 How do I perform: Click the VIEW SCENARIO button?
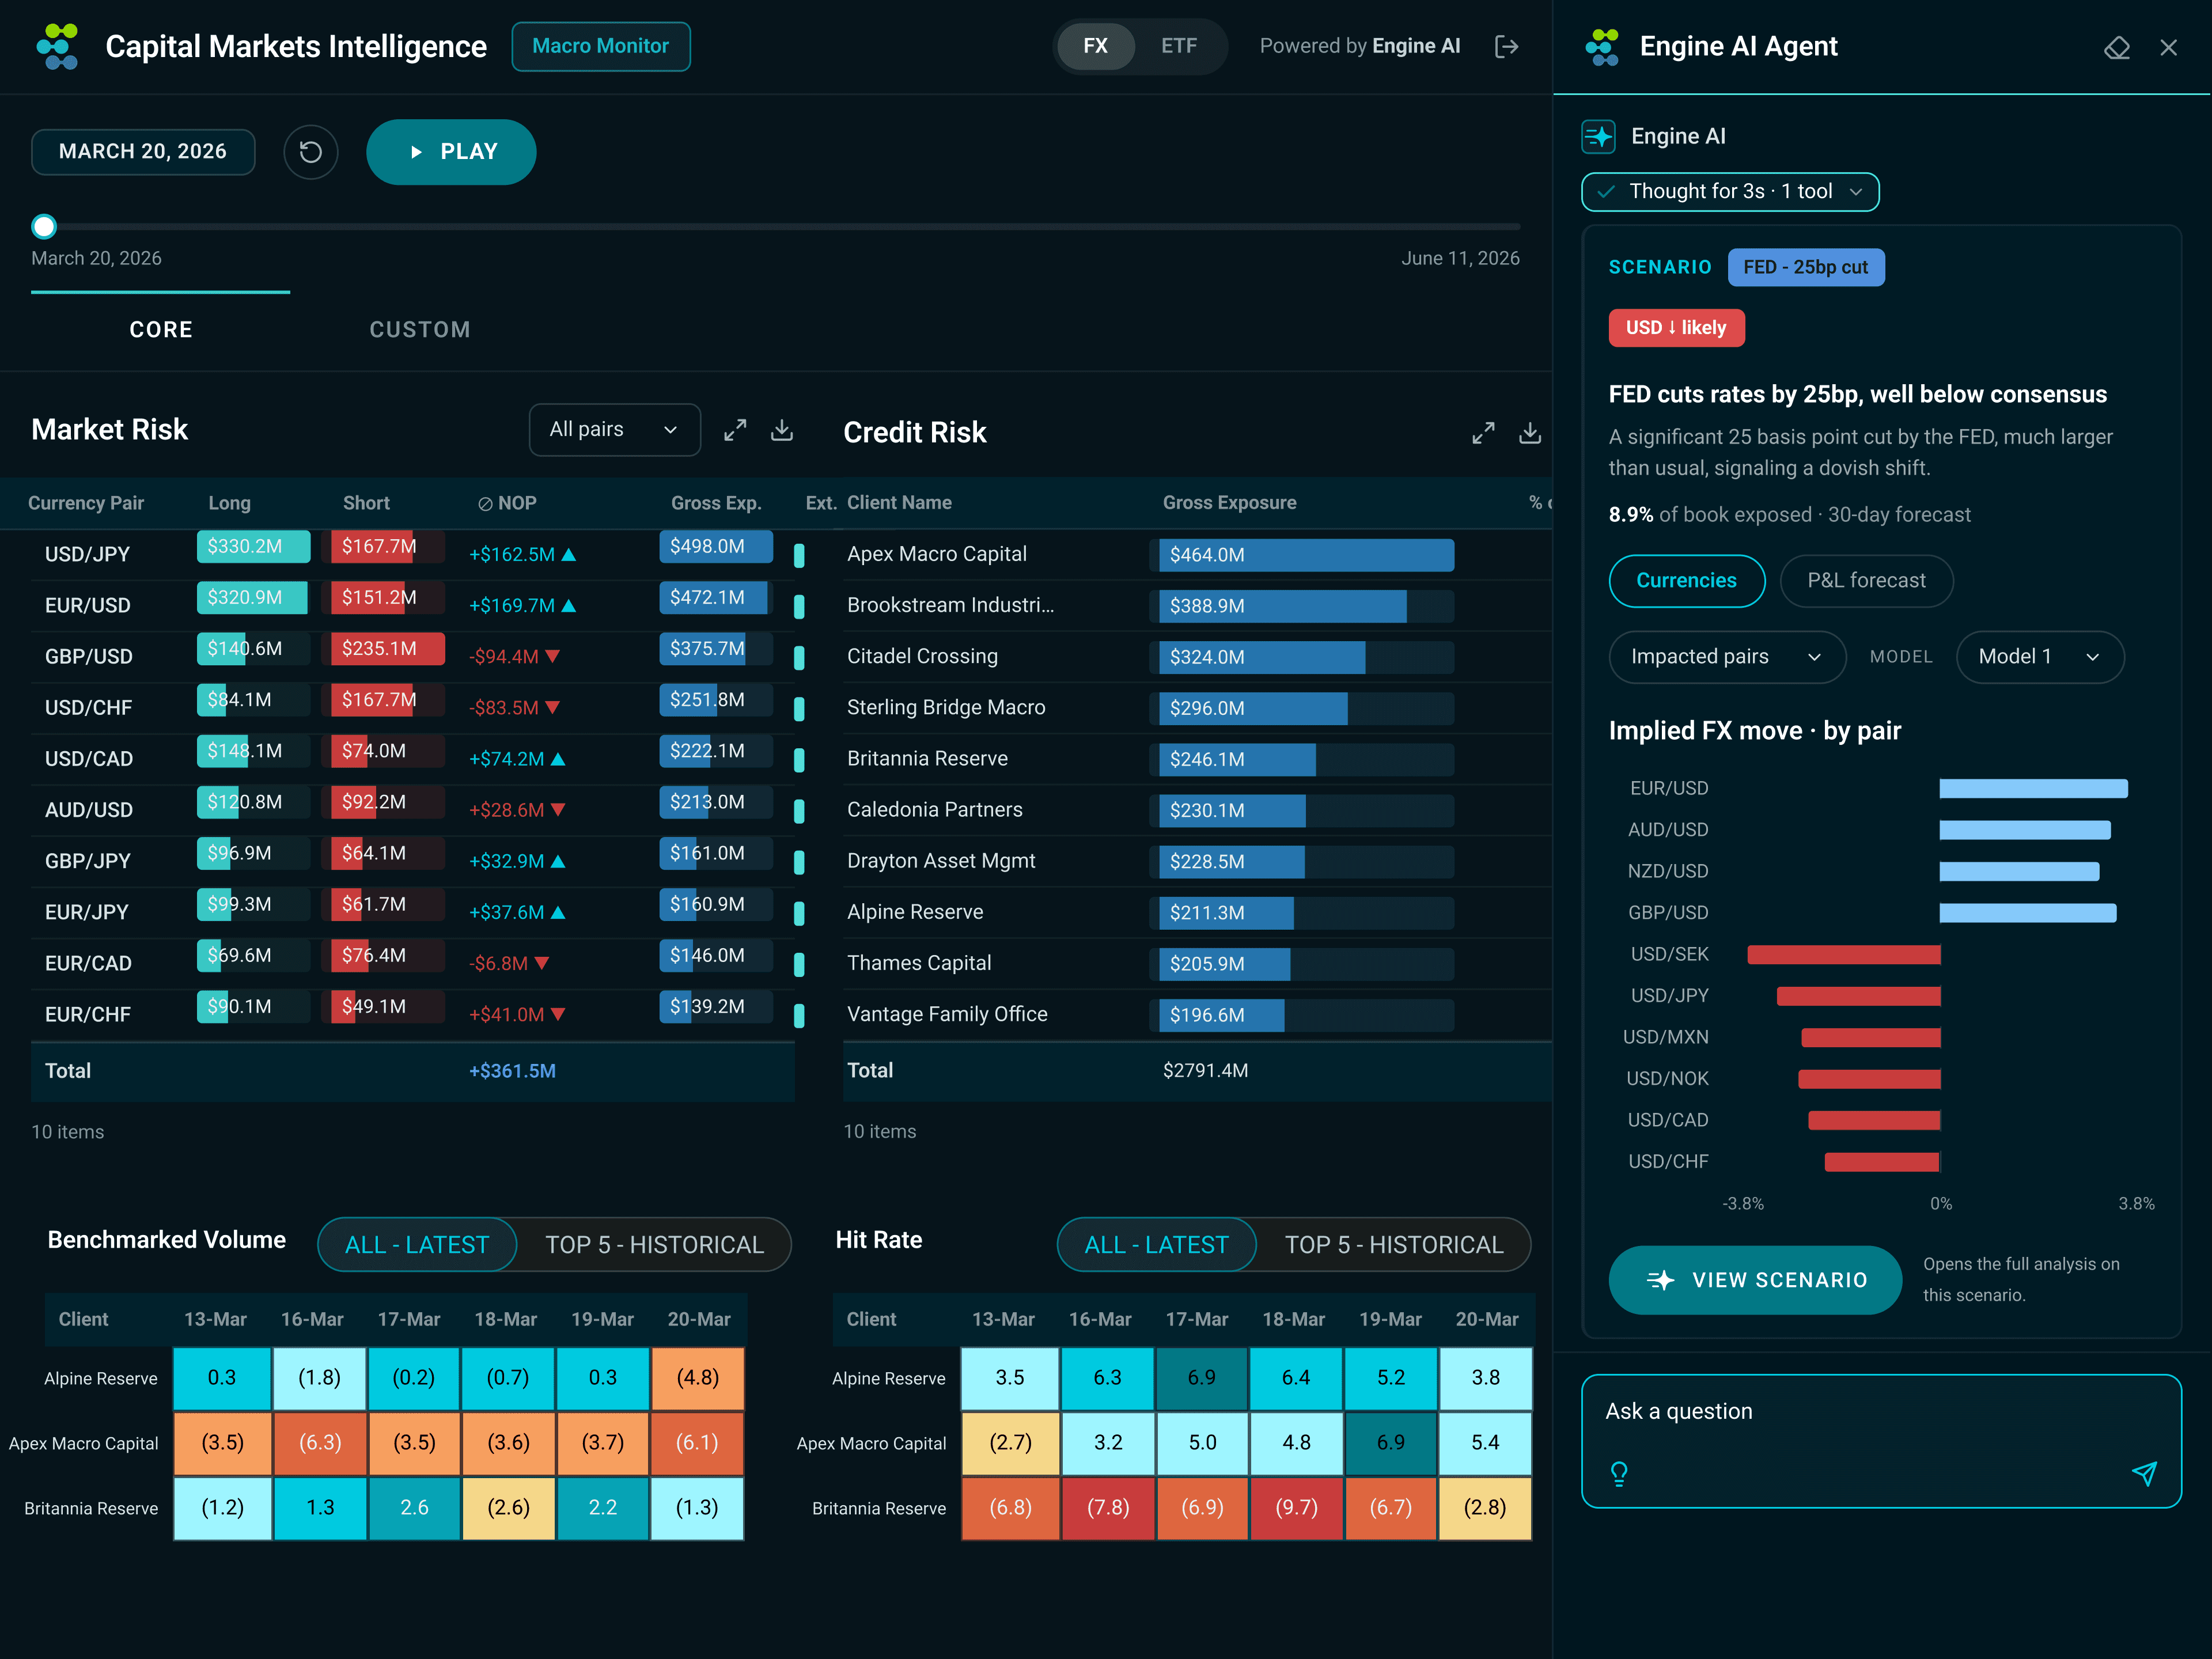(x=1755, y=1280)
